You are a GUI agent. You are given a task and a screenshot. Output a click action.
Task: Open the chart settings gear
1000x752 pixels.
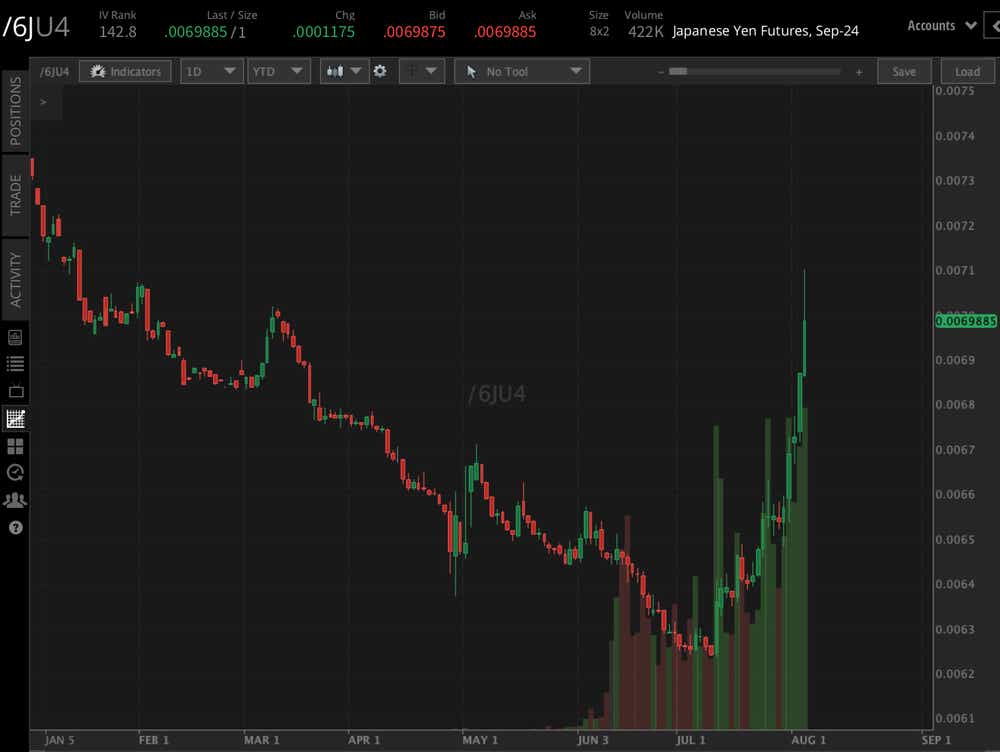380,71
